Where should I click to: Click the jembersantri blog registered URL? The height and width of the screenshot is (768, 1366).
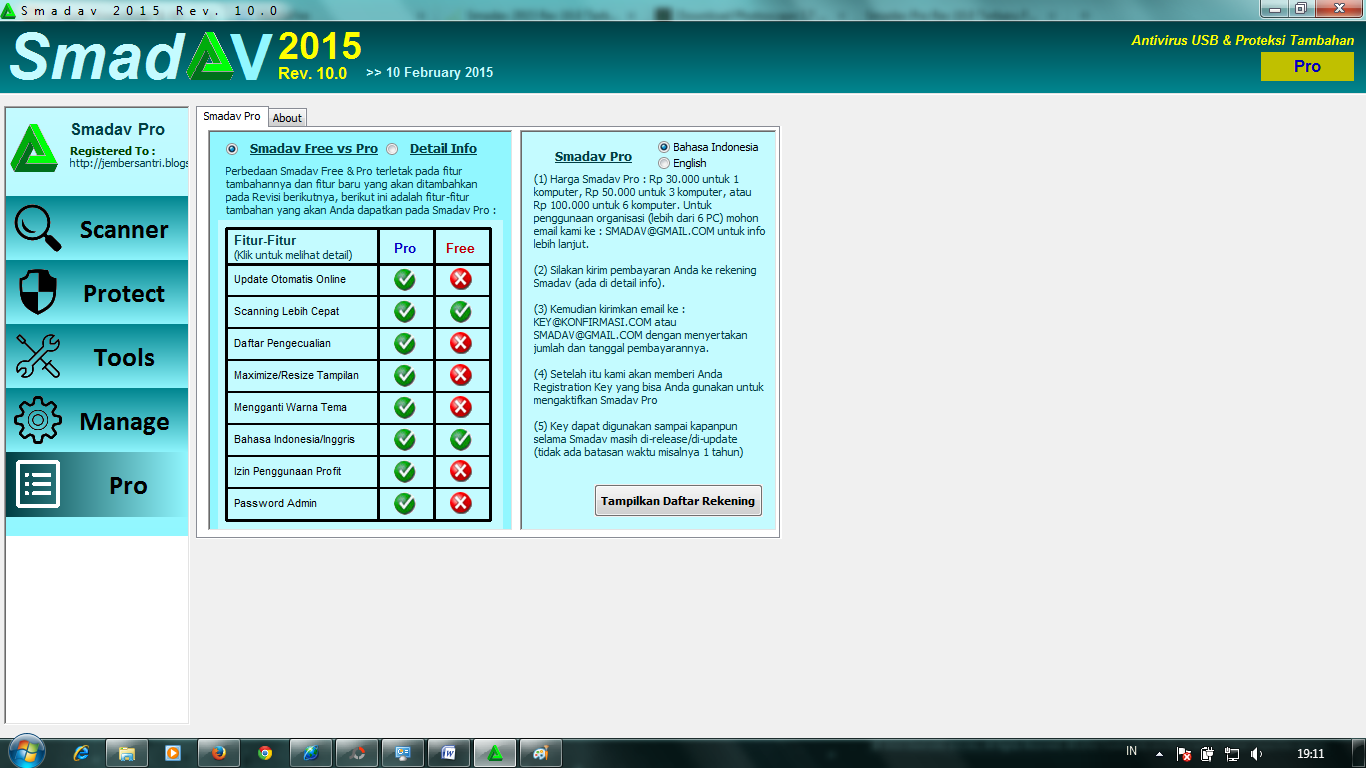(129, 163)
